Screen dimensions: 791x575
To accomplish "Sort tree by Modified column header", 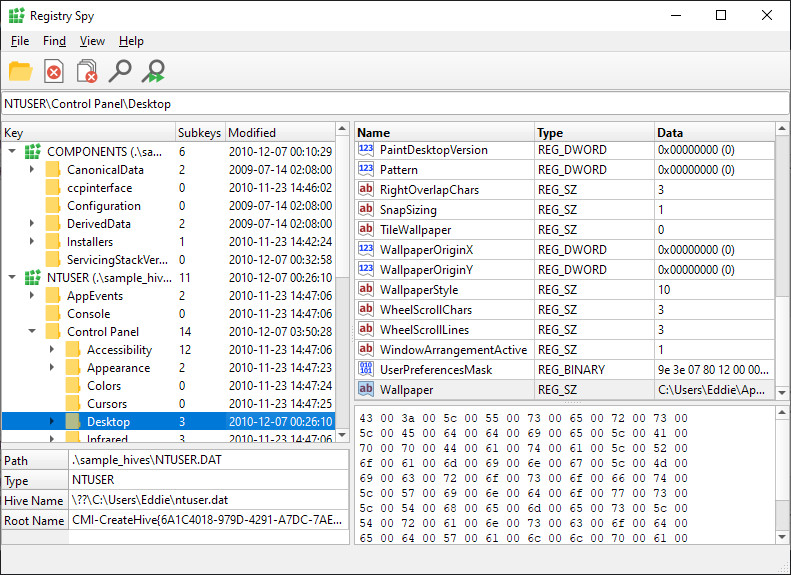I will click(x=280, y=133).
